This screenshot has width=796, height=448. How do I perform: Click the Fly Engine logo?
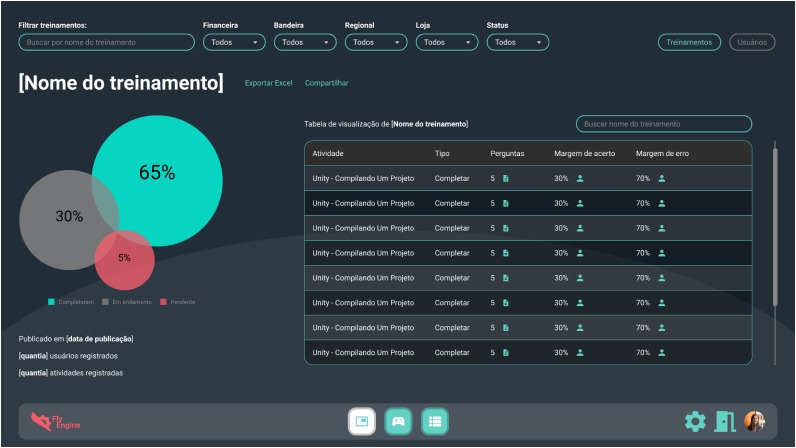55,422
